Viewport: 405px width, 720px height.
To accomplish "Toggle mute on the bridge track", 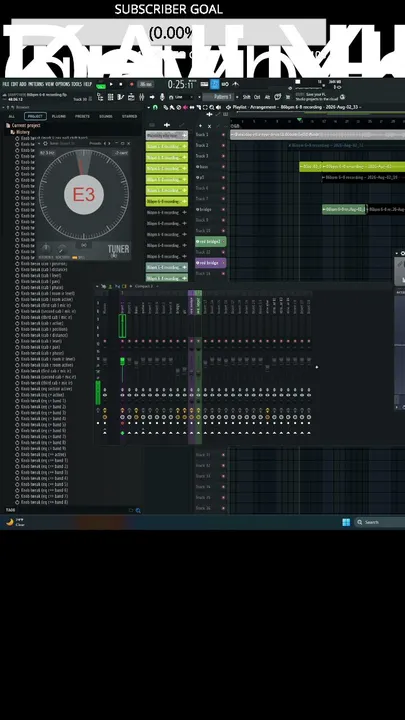I will coord(224,209).
